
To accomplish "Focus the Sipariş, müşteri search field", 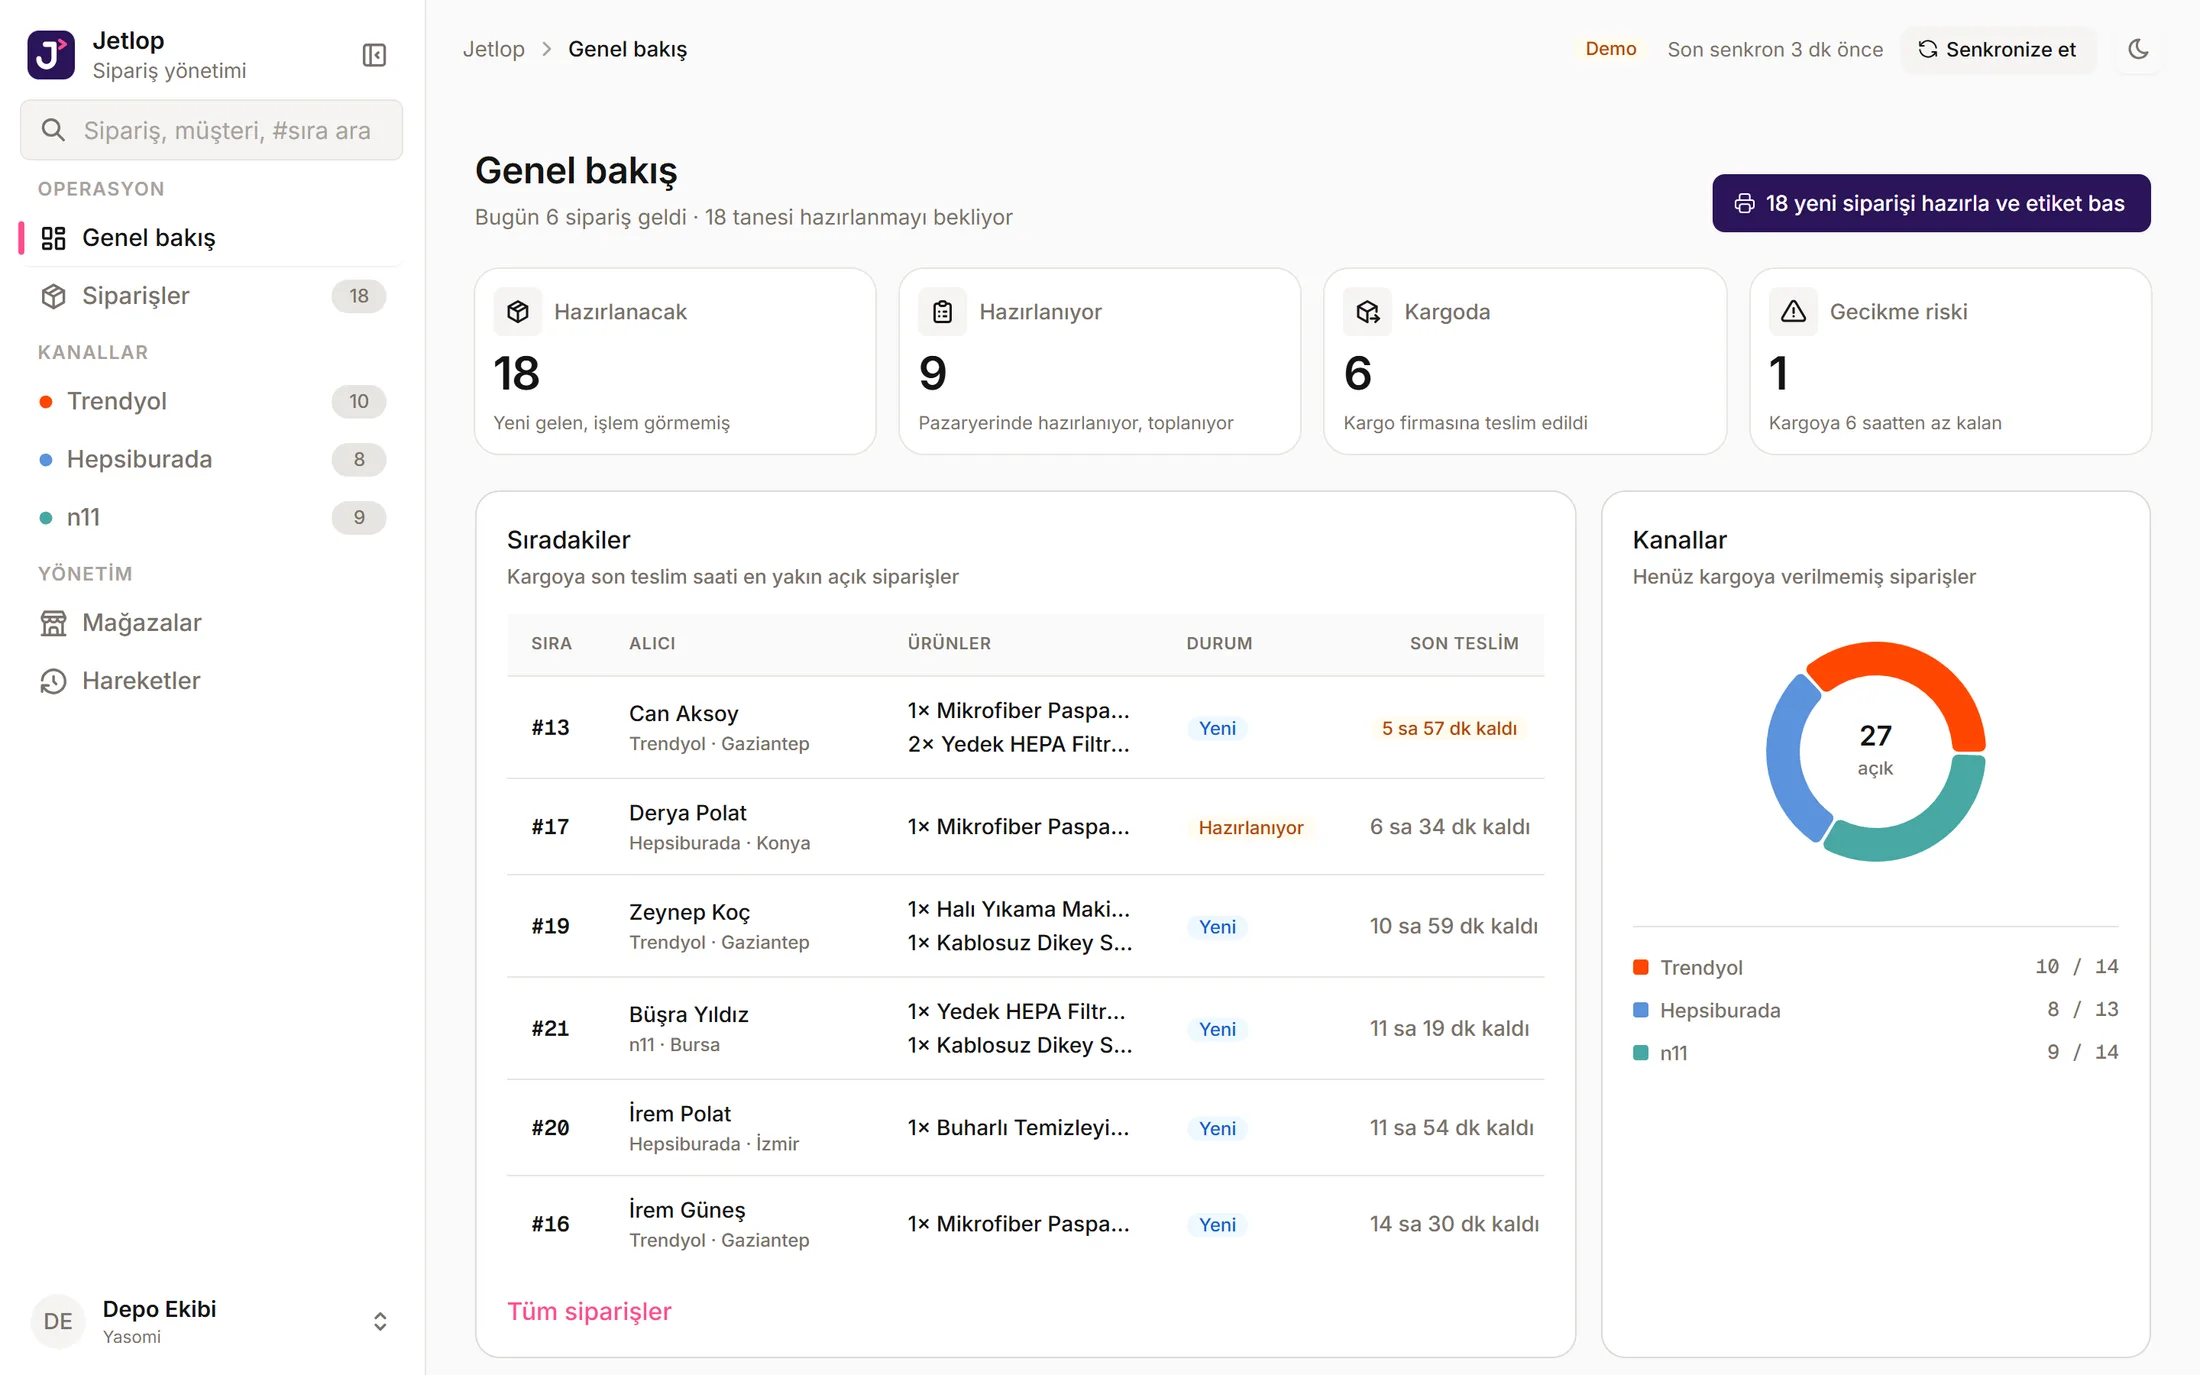I will [x=212, y=130].
